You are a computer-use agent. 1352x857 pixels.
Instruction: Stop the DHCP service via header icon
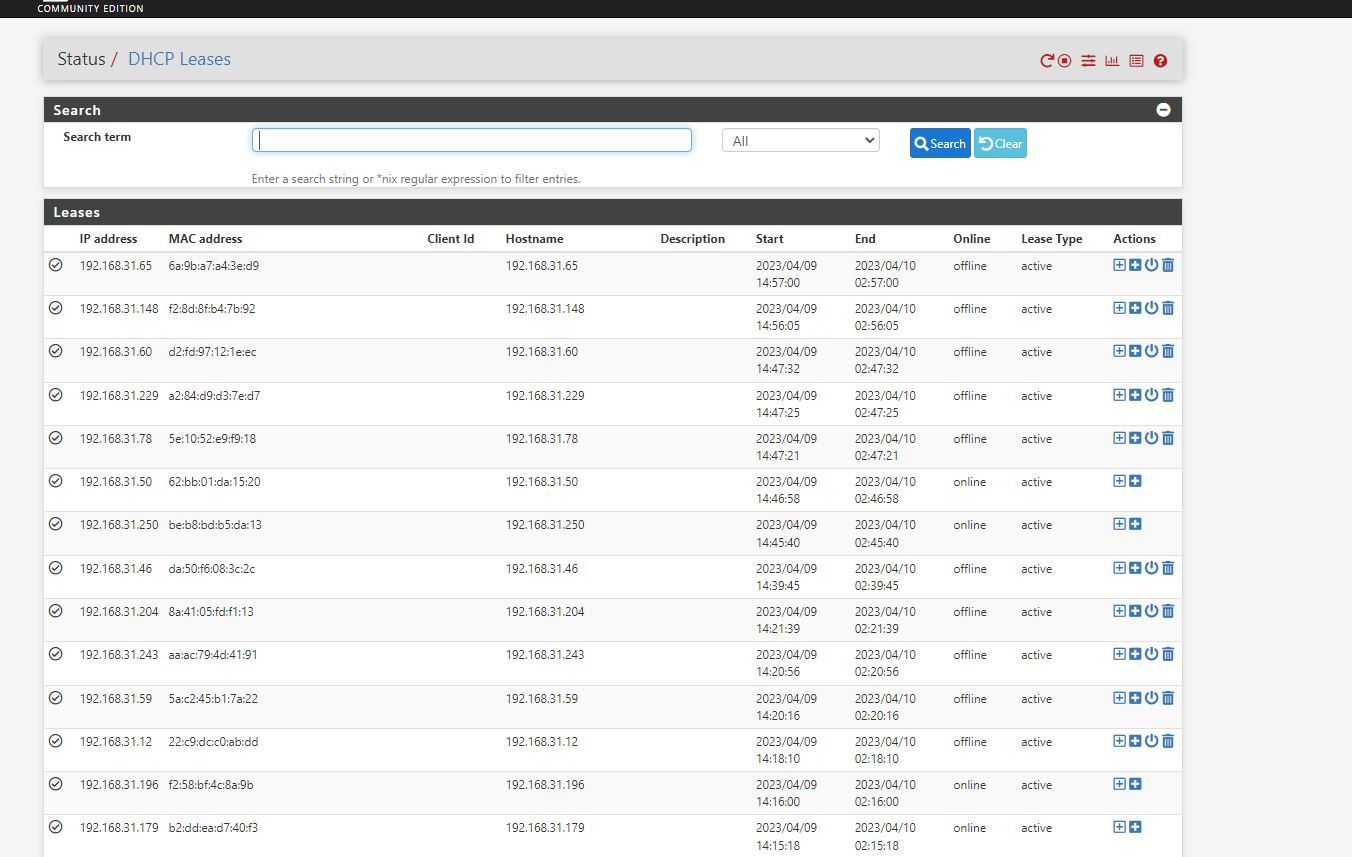point(1065,61)
